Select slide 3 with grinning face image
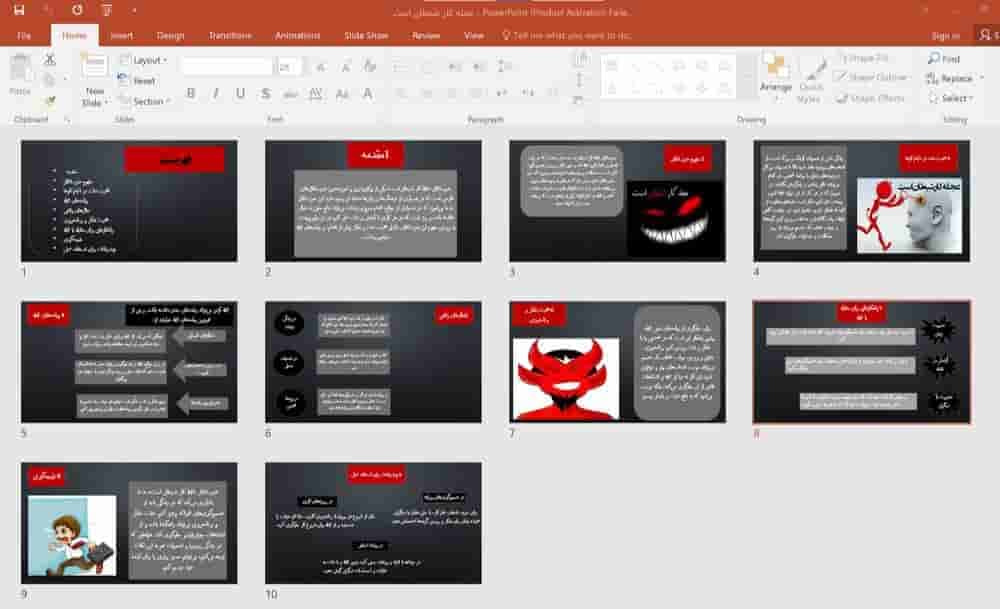The height and width of the screenshot is (609, 1000). (x=617, y=201)
